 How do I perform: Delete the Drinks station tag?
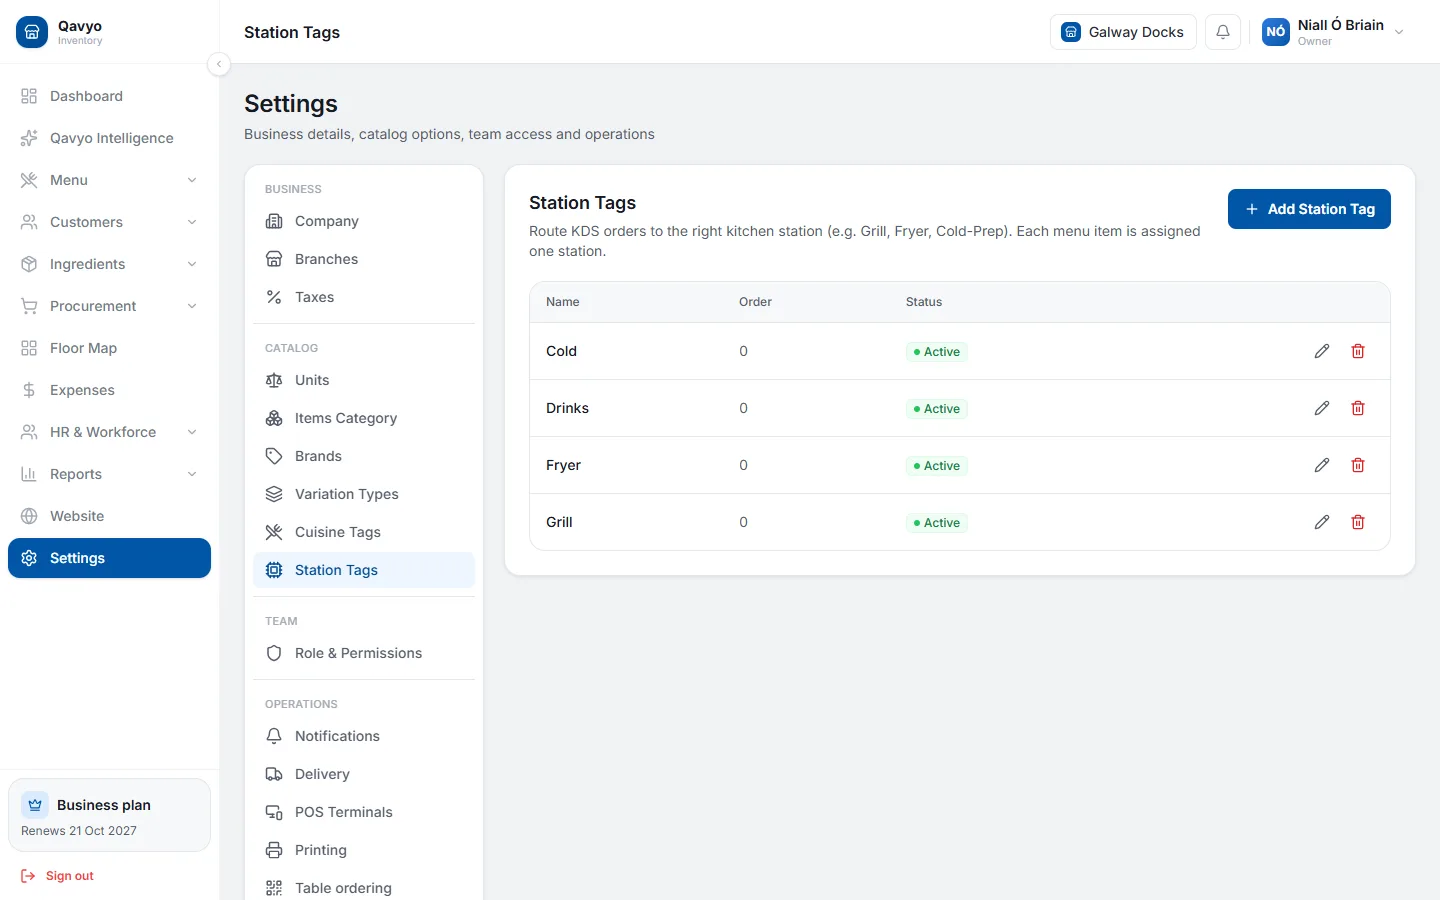[x=1358, y=408]
